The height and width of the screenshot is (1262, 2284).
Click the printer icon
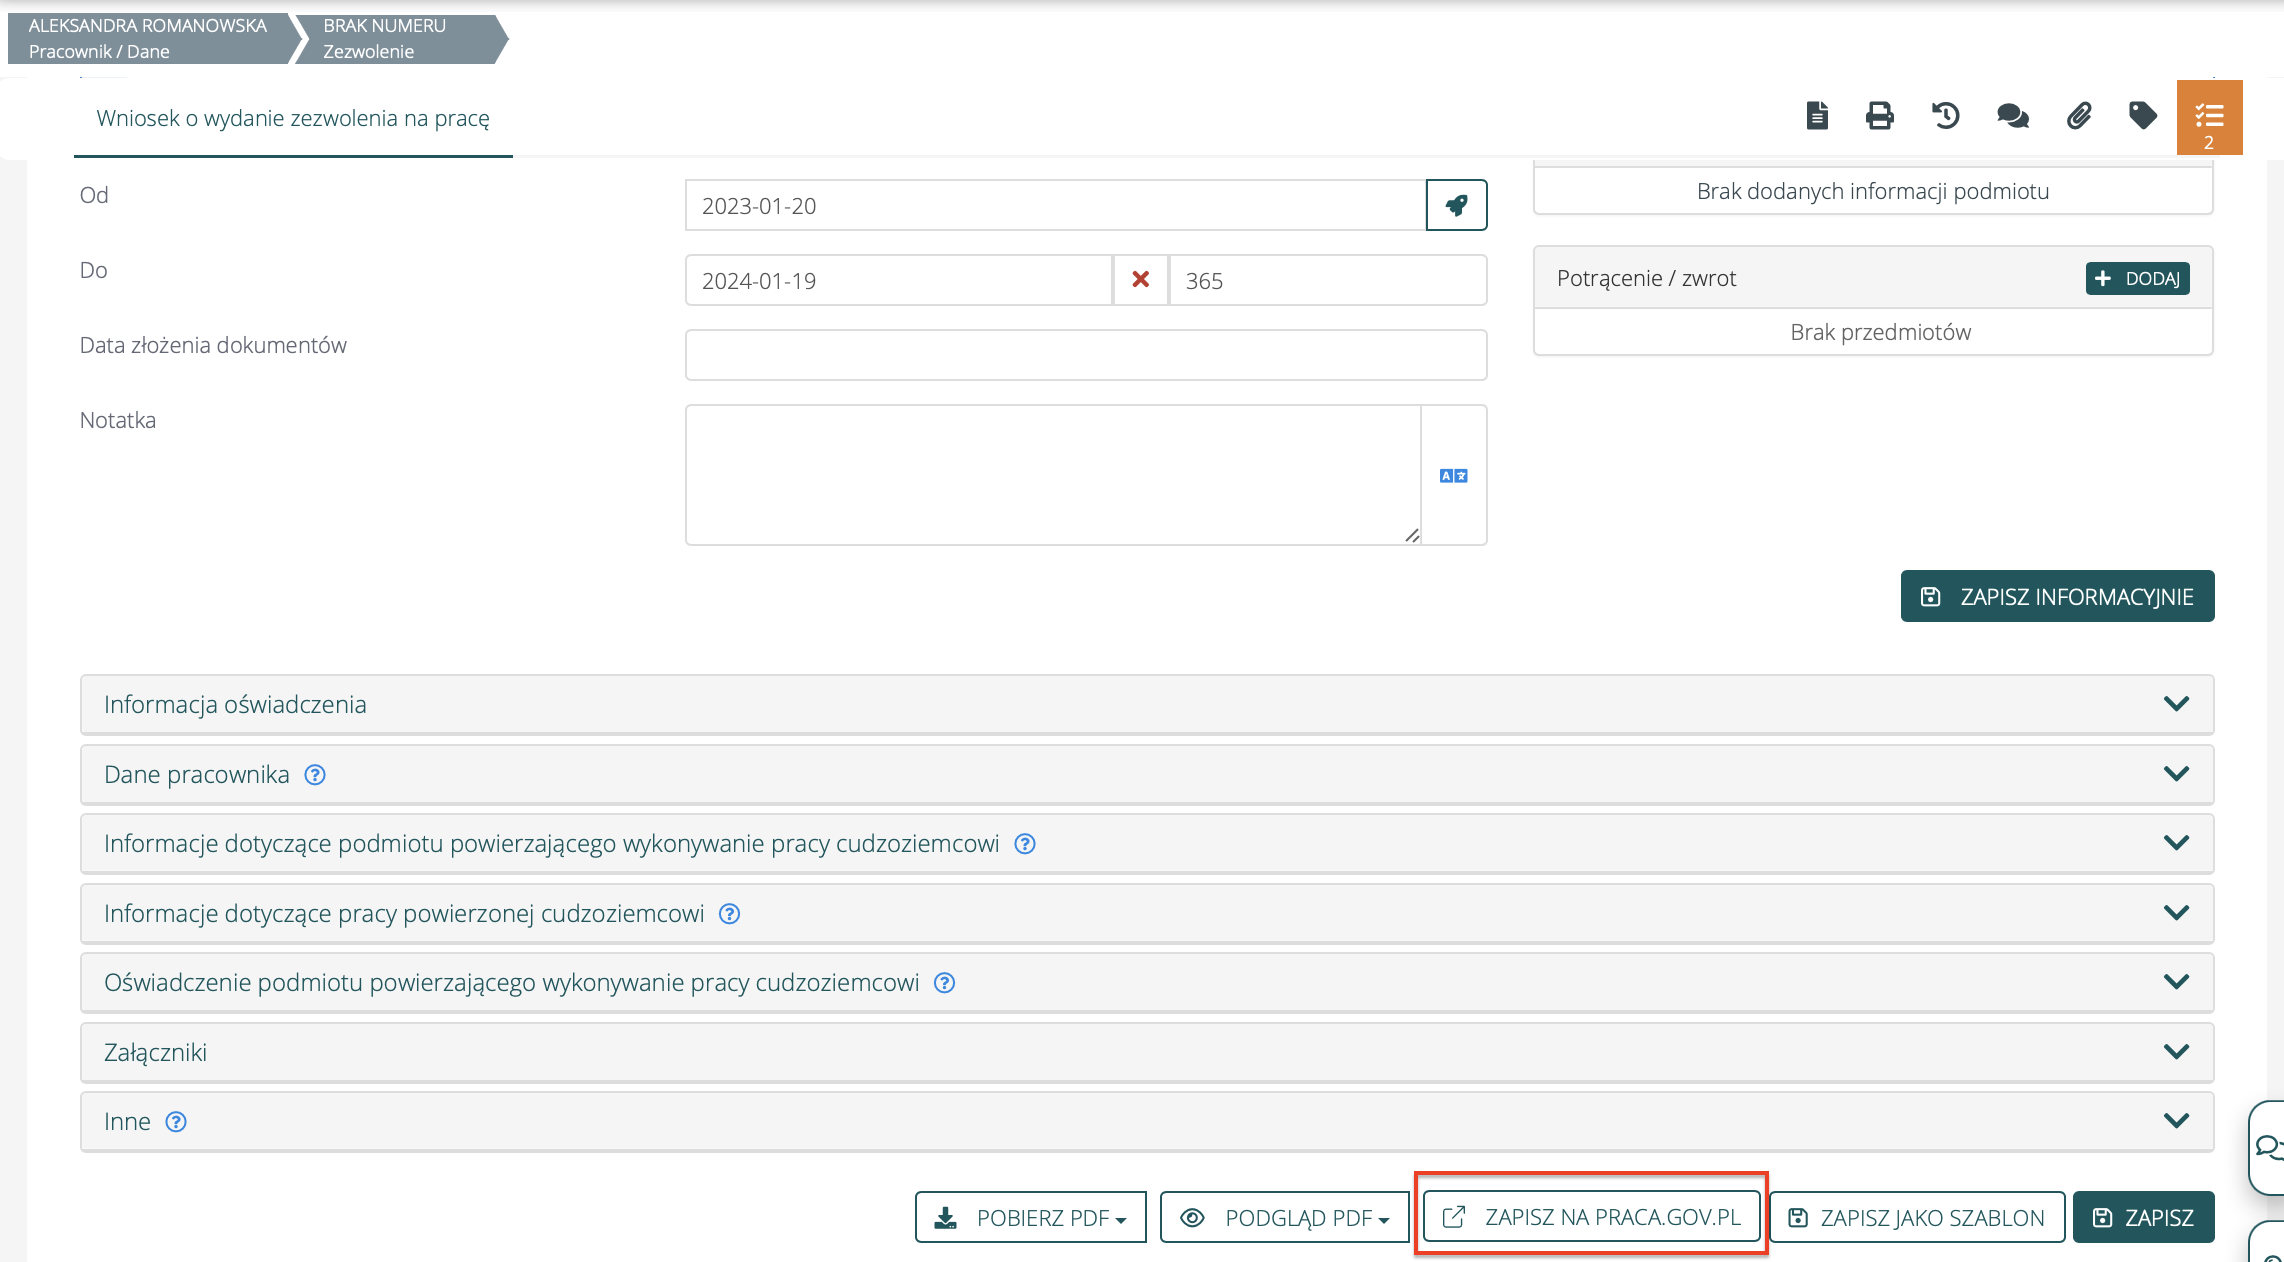(x=1880, y=116)
